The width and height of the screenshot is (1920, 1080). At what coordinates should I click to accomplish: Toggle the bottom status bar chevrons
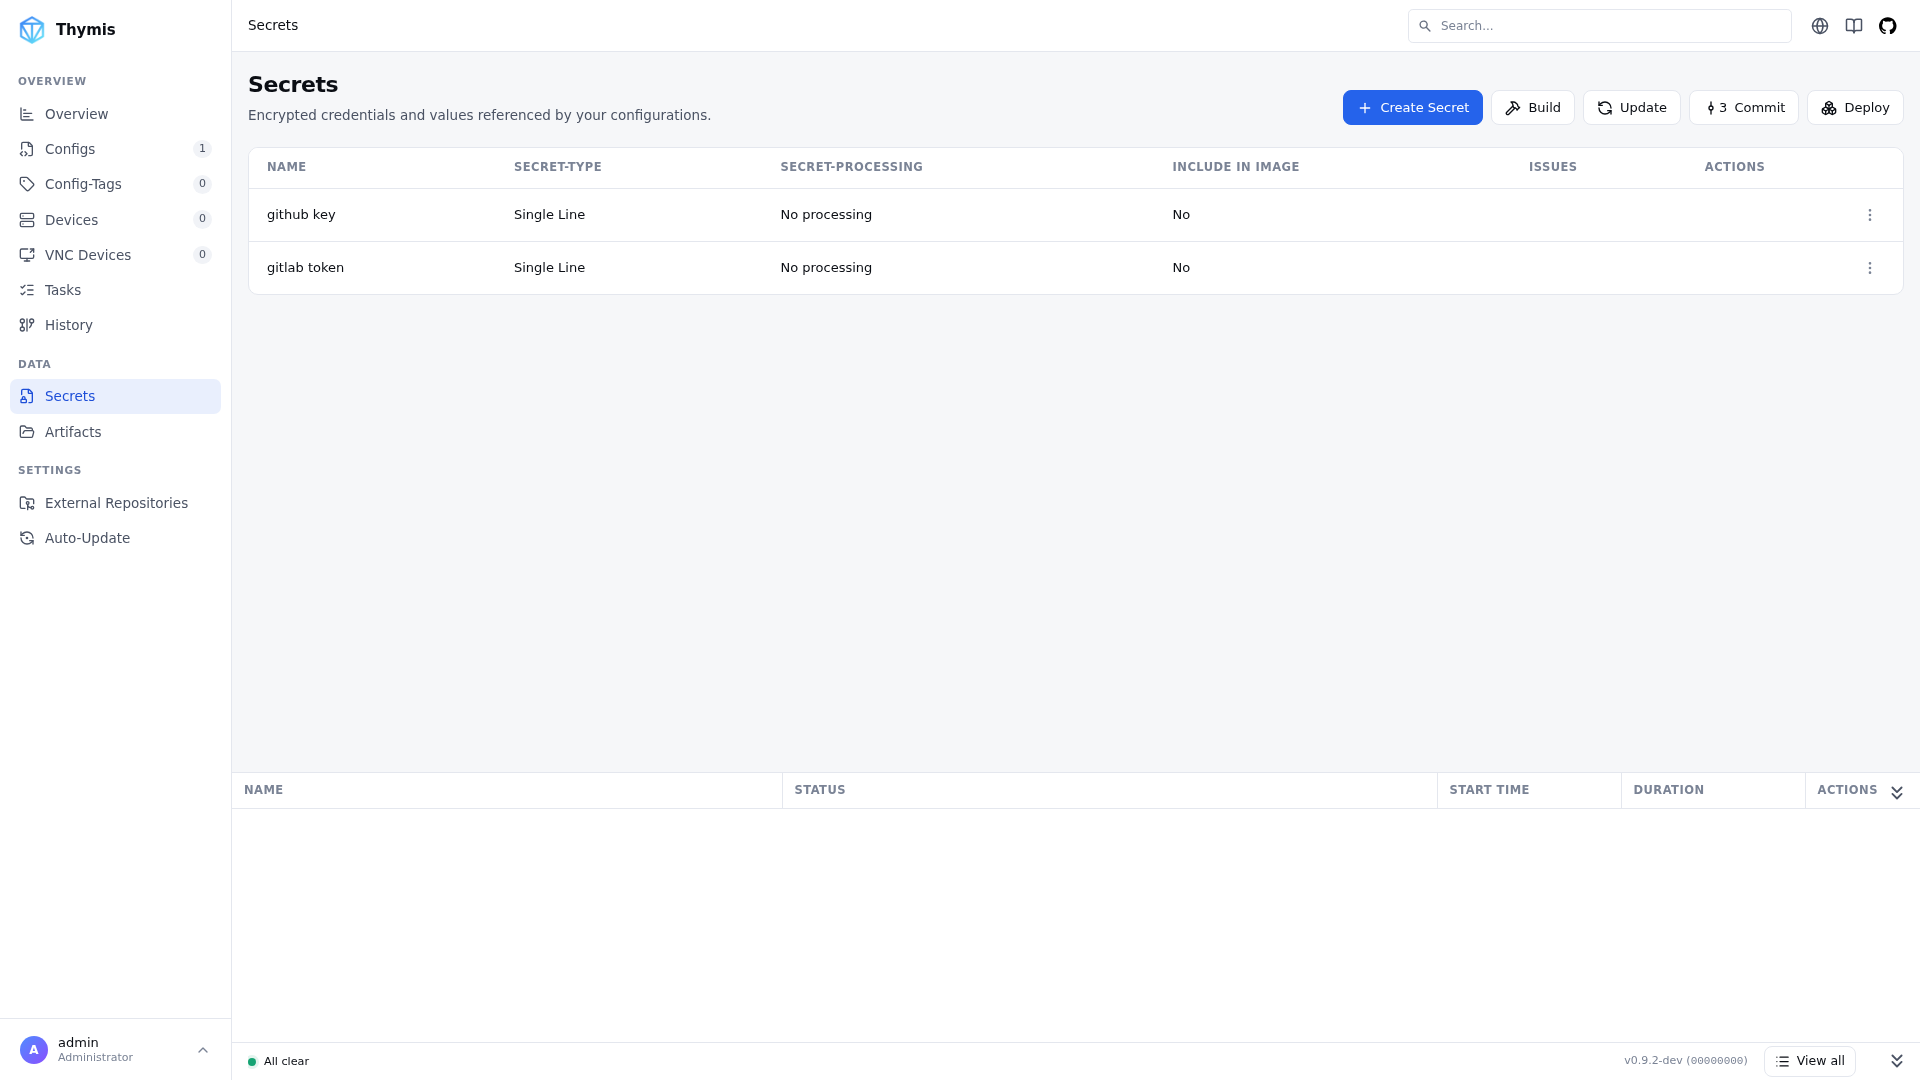tap(1896, 1061)
